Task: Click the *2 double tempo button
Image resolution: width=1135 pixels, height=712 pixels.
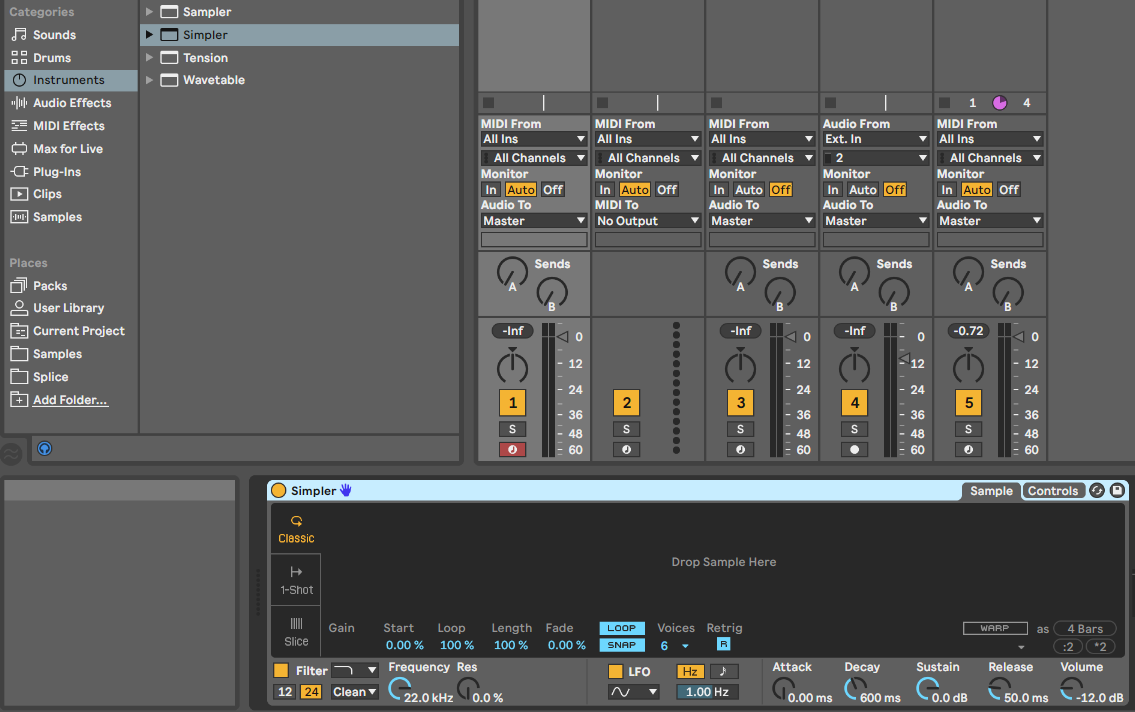Action: (x=1100, y=647)
